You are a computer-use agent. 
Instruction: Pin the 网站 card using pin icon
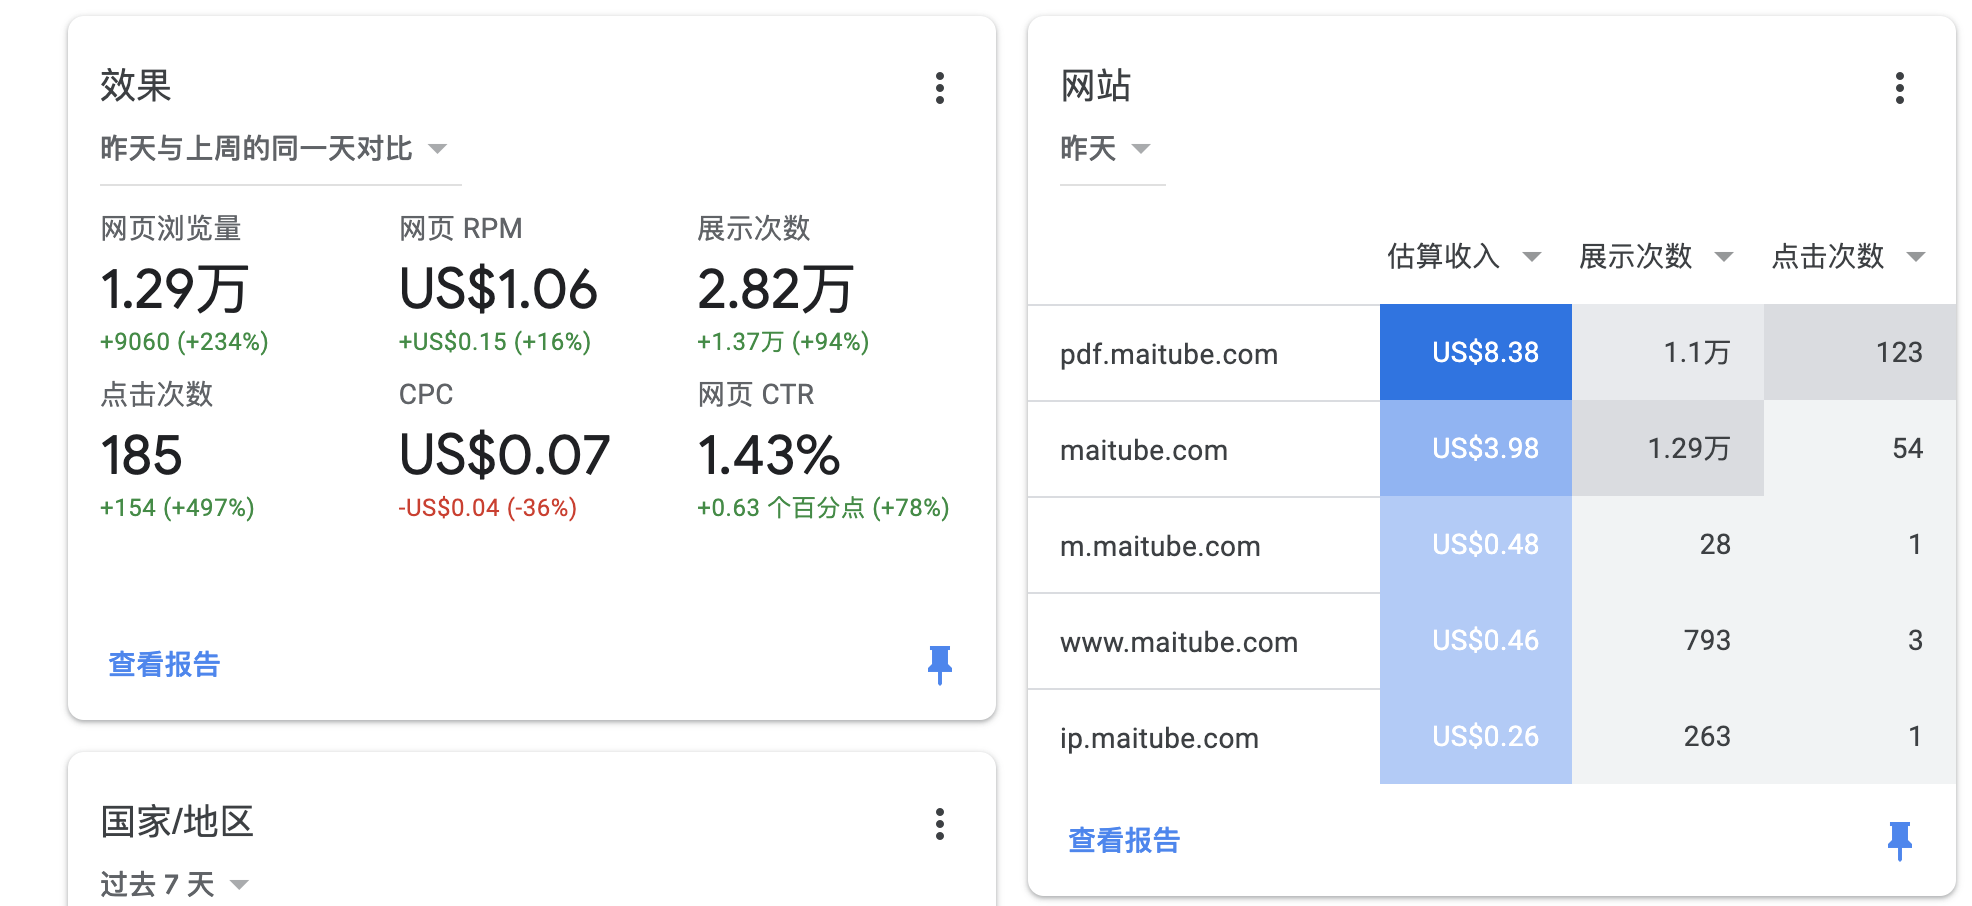click(x=1899, y=840)
